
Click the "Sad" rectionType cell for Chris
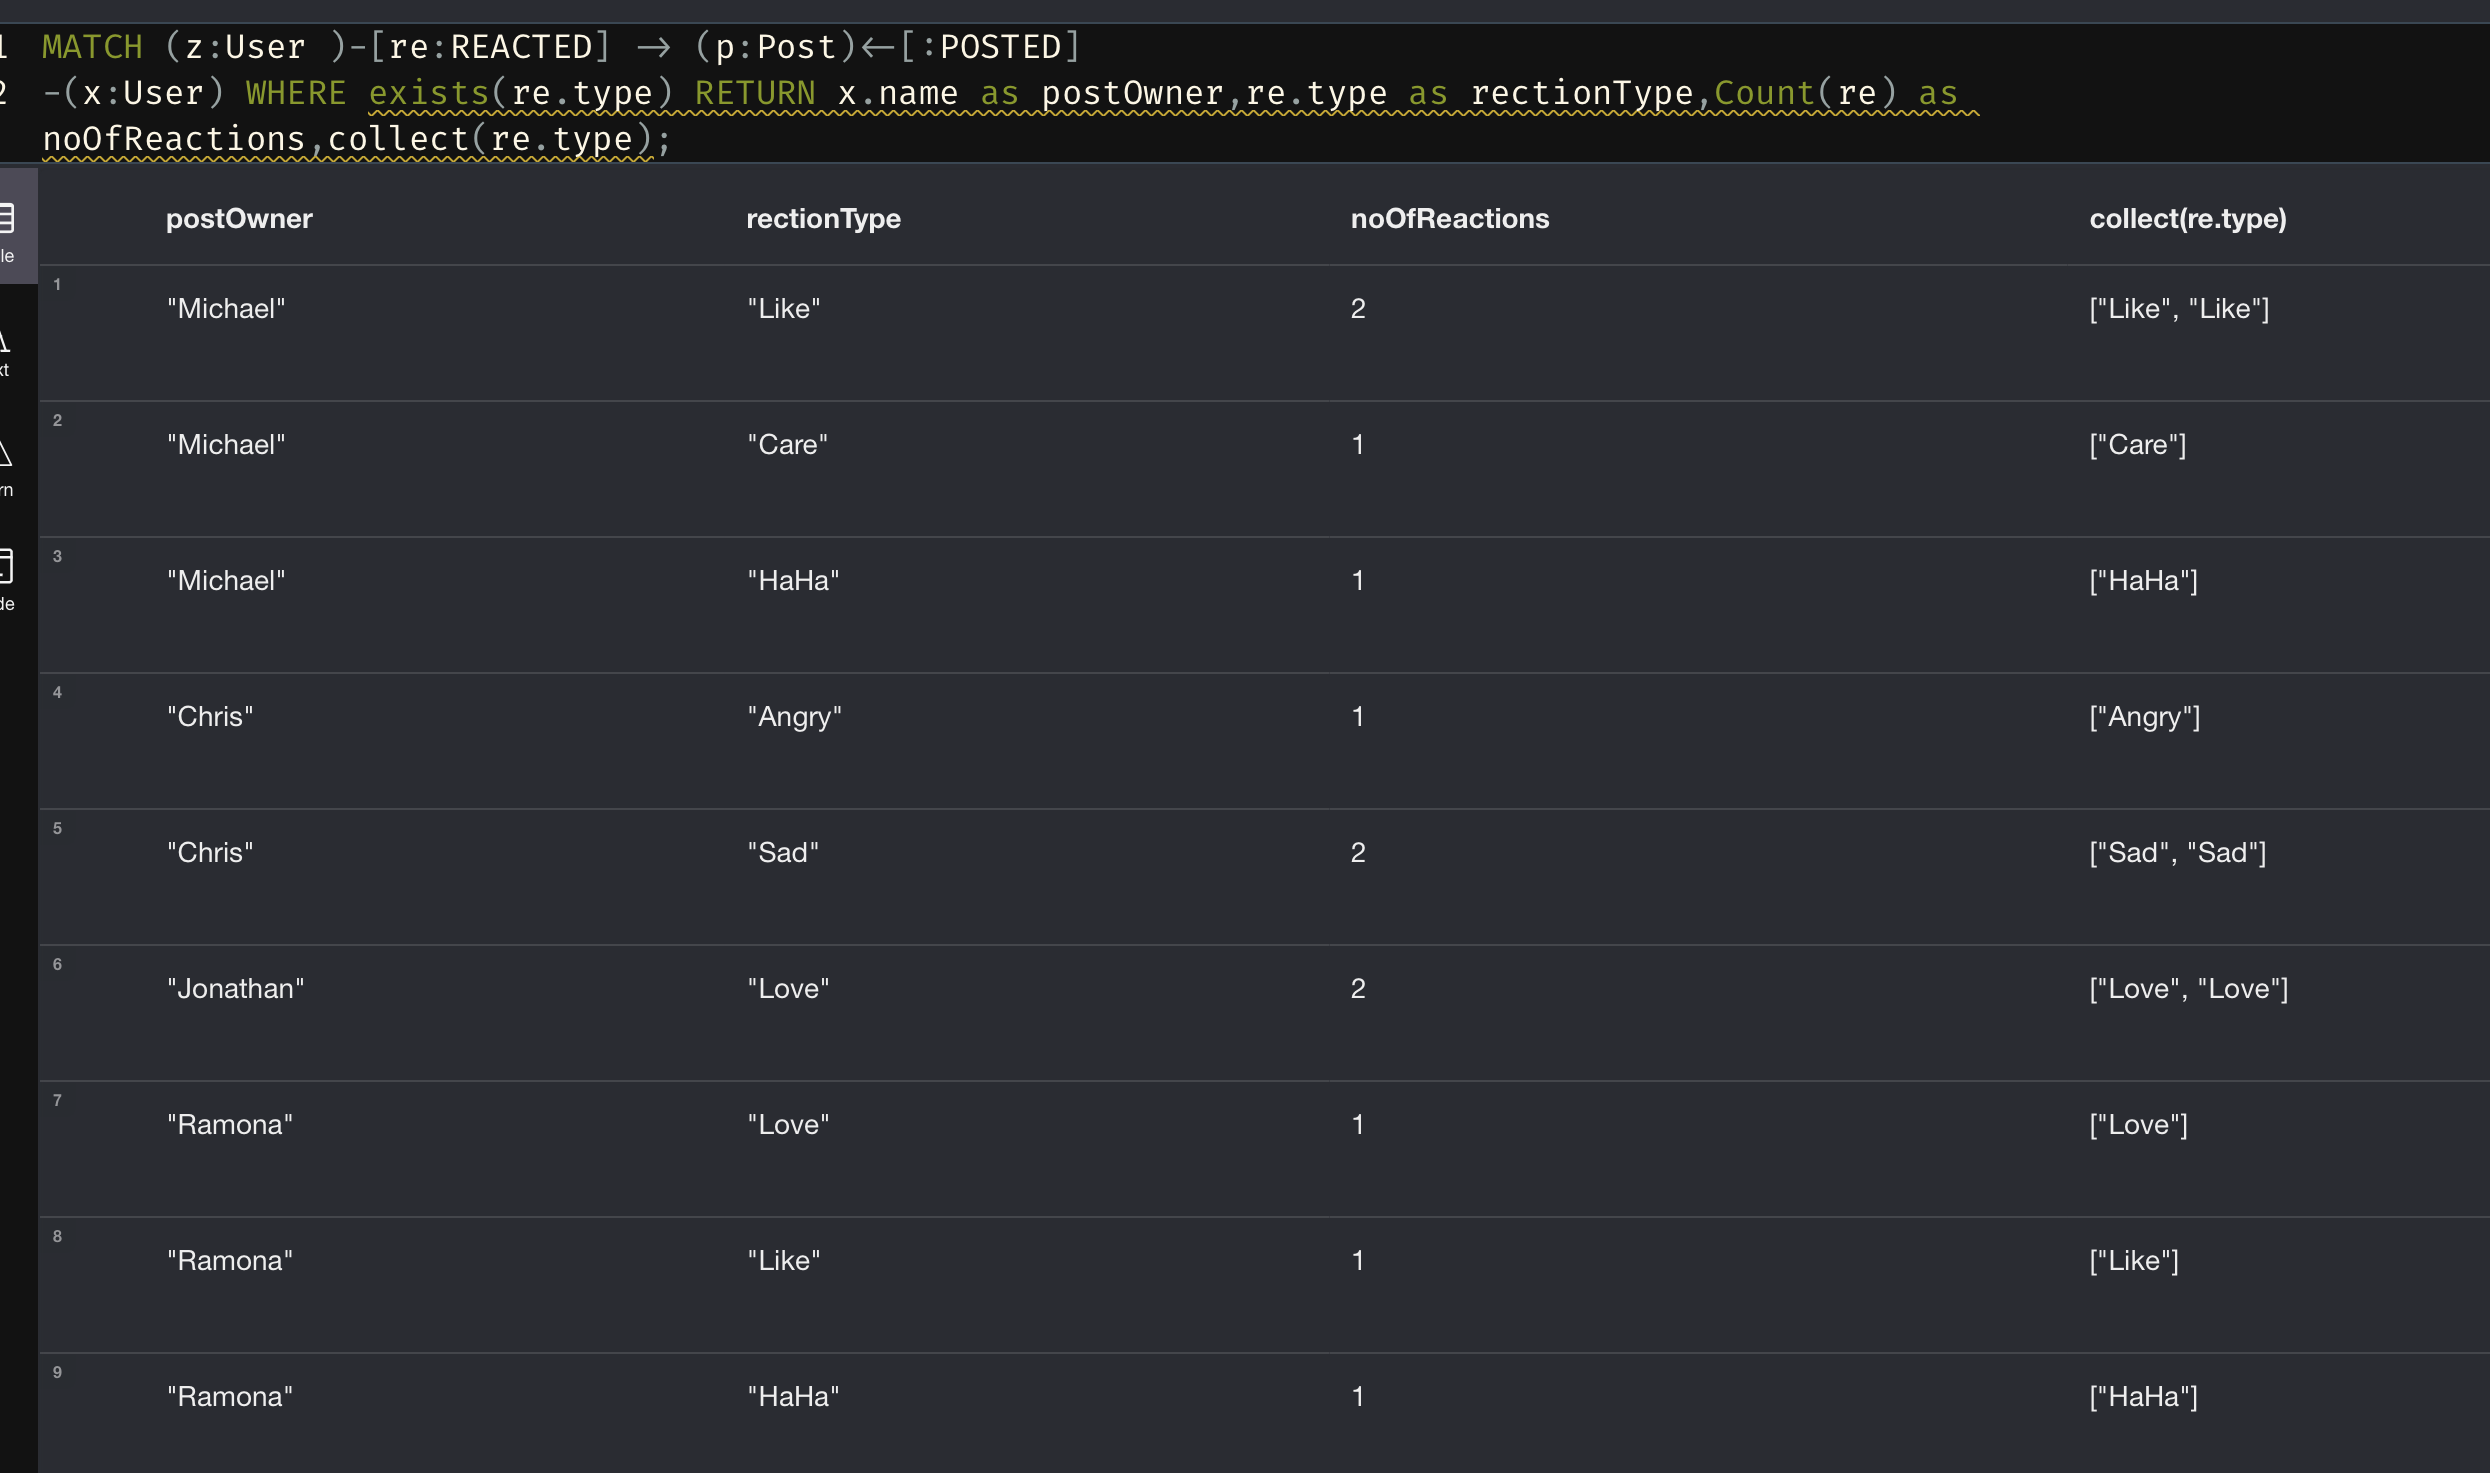783,853
